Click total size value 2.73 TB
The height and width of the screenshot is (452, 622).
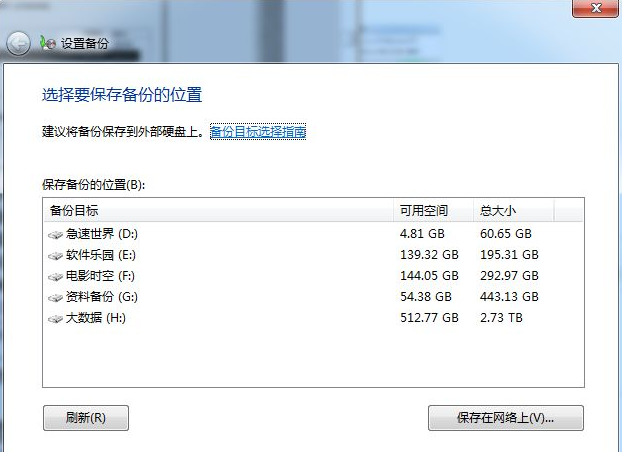coord(501,318)
